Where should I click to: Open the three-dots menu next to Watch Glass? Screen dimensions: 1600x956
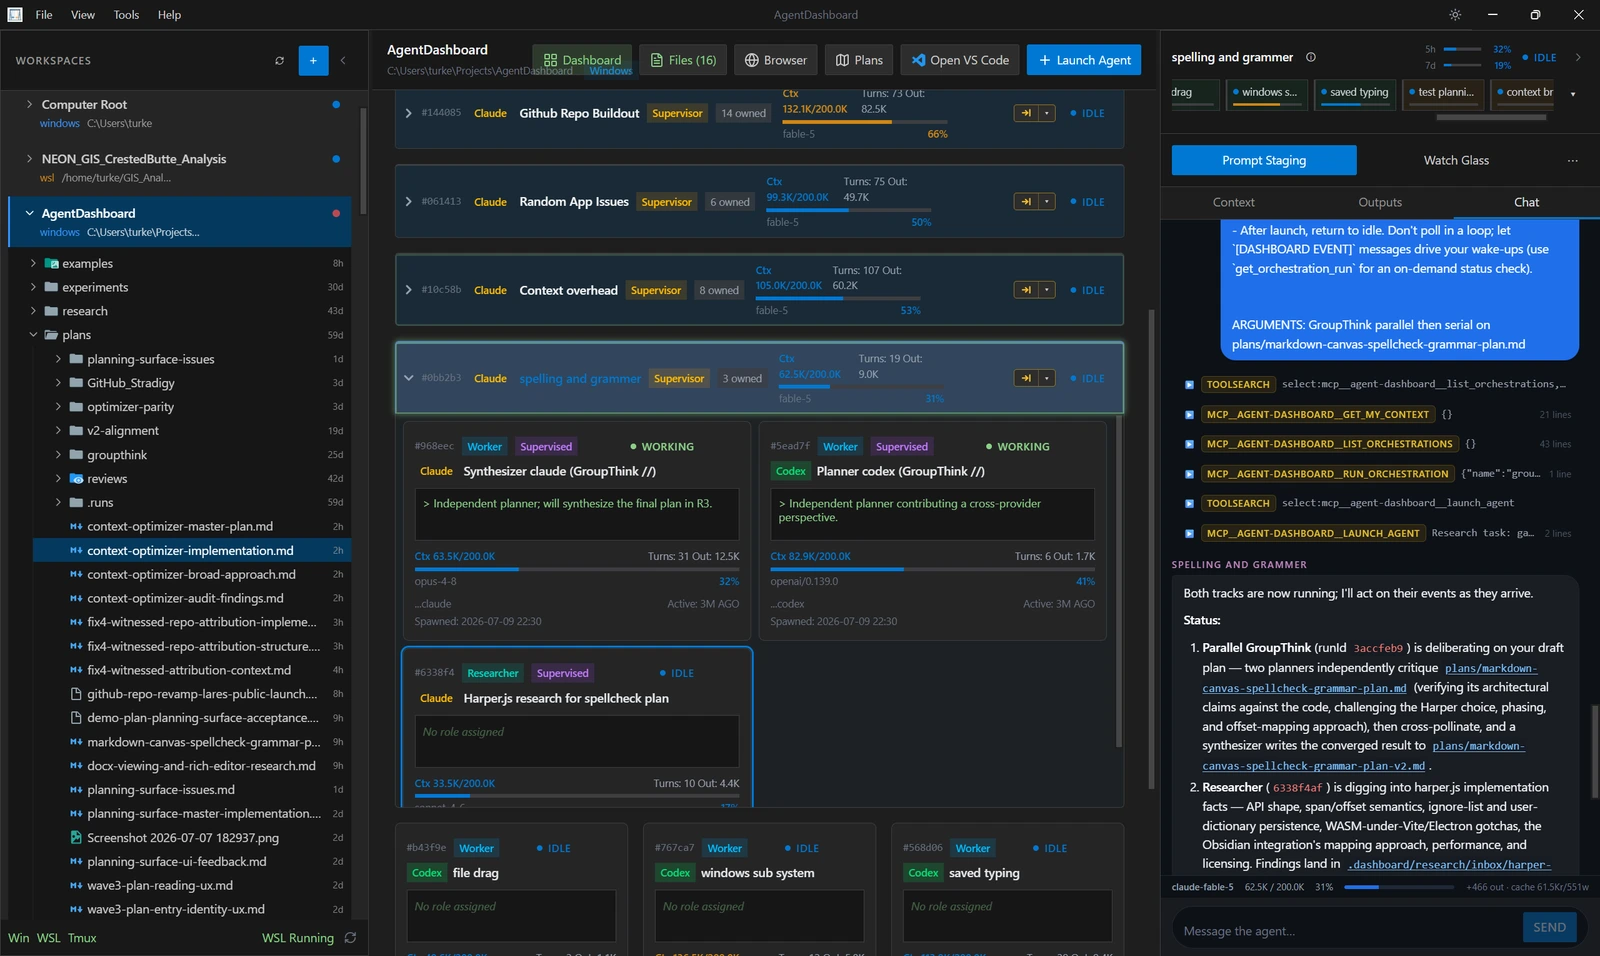pos(1572,160)
